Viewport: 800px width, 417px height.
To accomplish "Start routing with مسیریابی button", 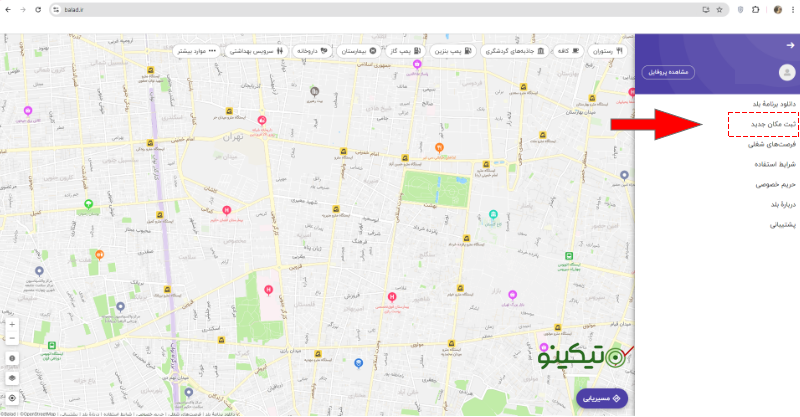I will pyautogui.click(x=602, y=399).
